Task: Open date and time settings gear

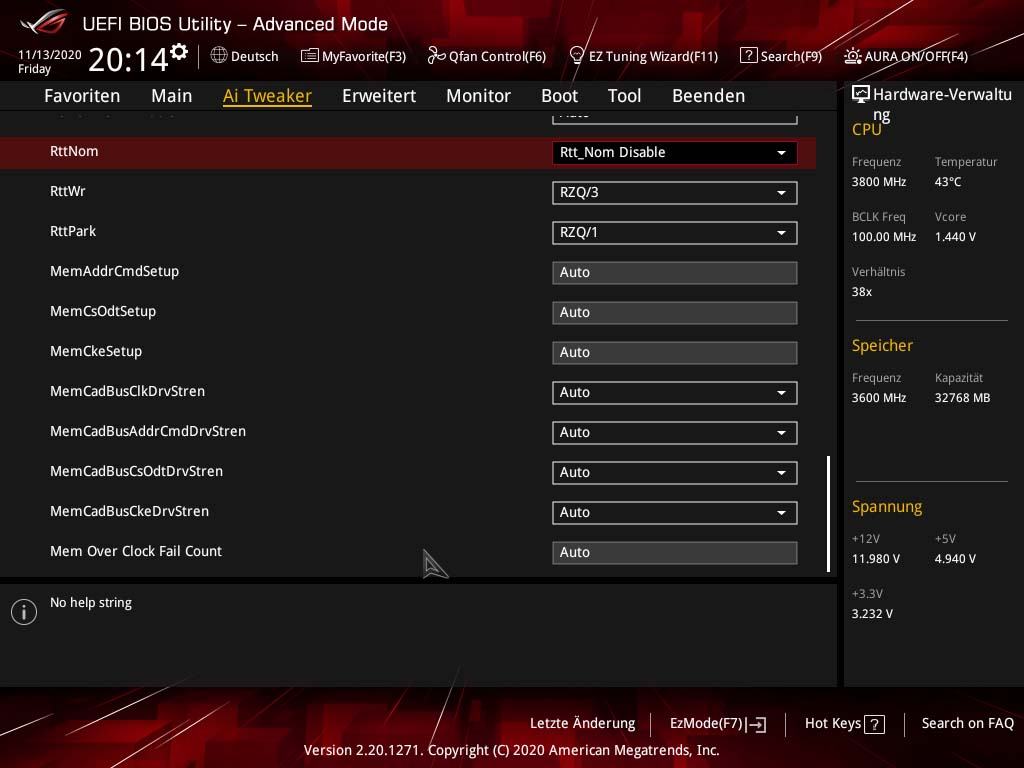Action: 179,52
